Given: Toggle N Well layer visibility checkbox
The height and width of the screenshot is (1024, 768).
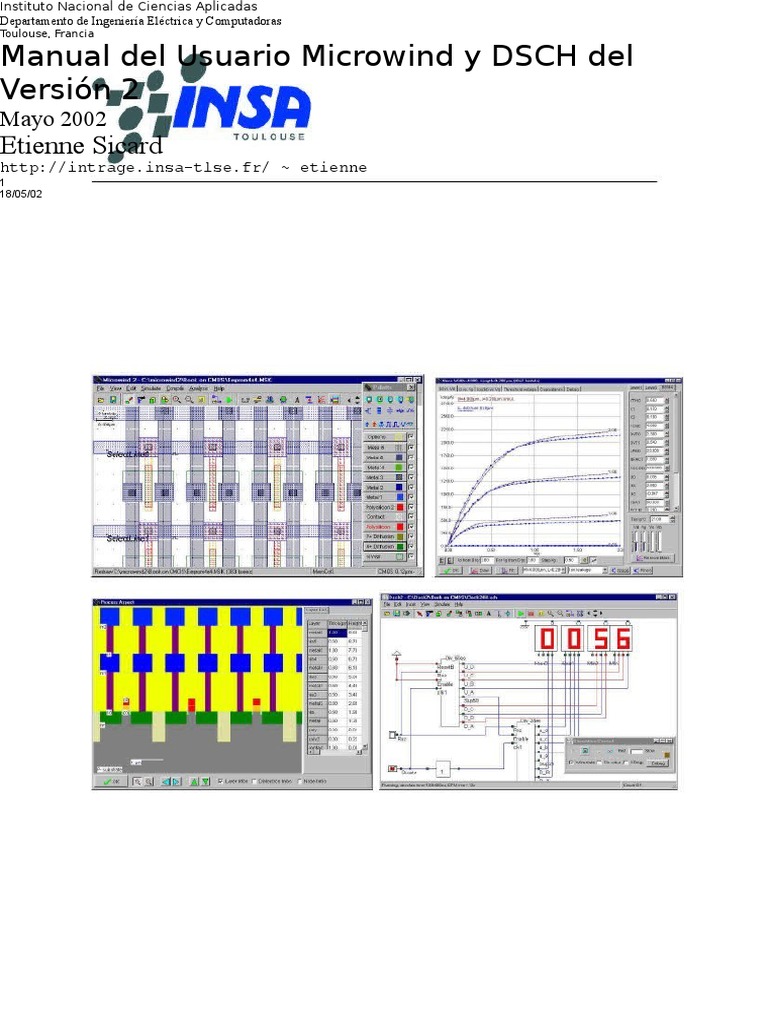Looking at the screenshot, I should (411, 556).
